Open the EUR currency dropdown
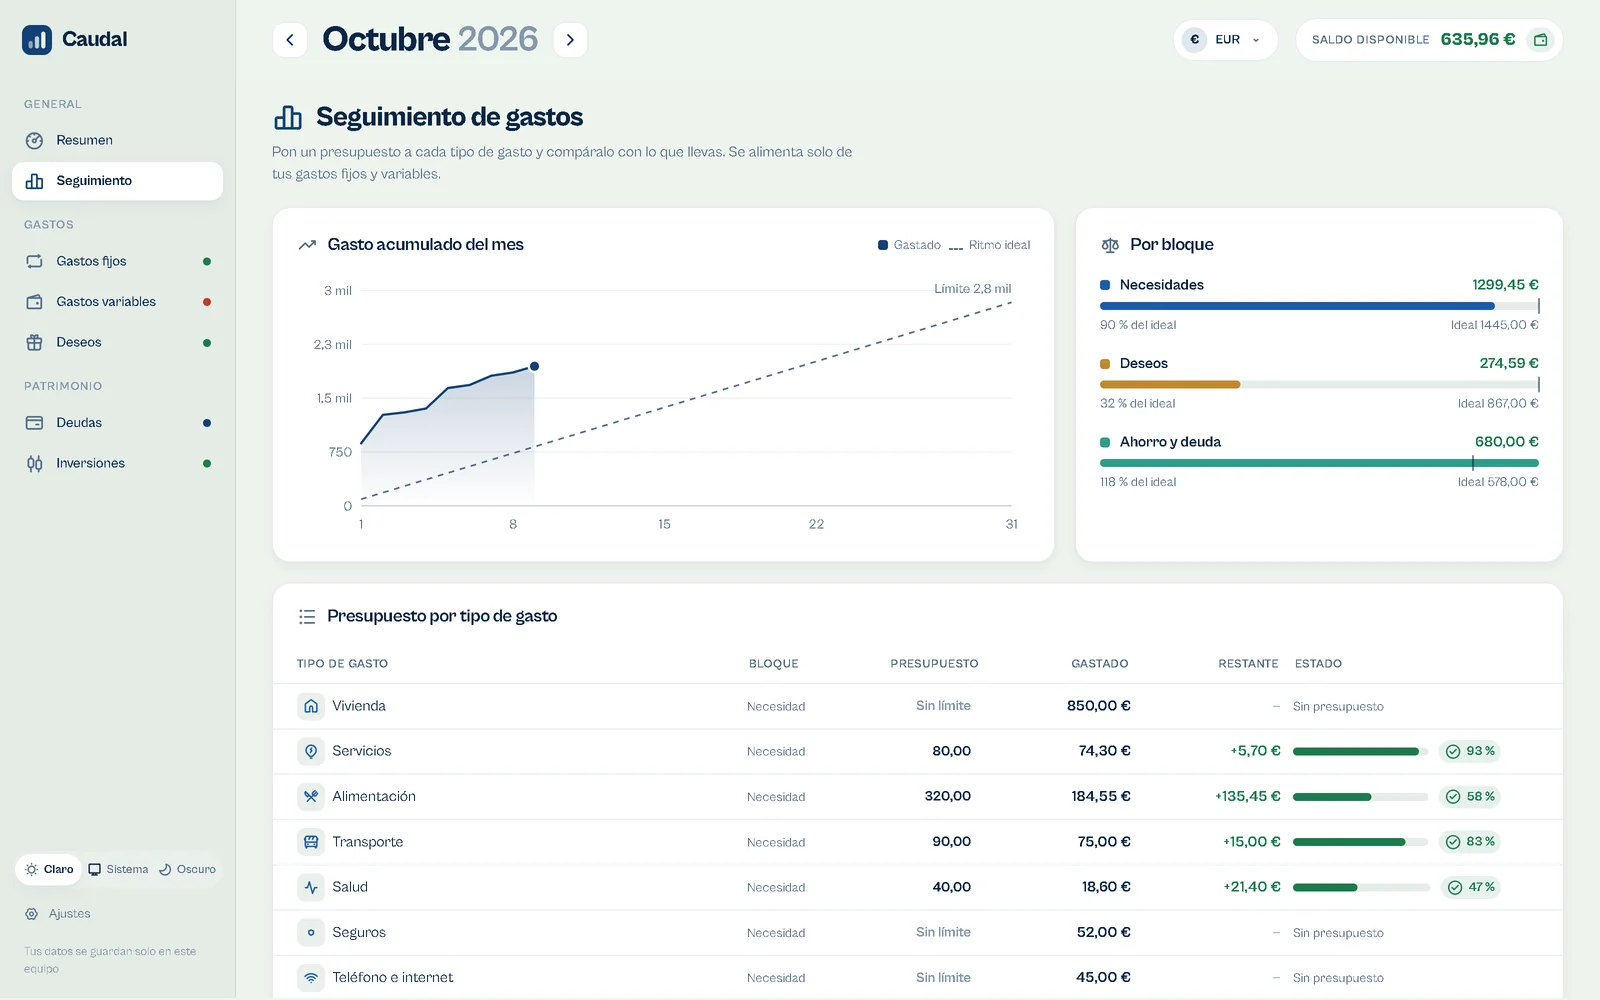 pyautogui.click(x=1225, y=40)
